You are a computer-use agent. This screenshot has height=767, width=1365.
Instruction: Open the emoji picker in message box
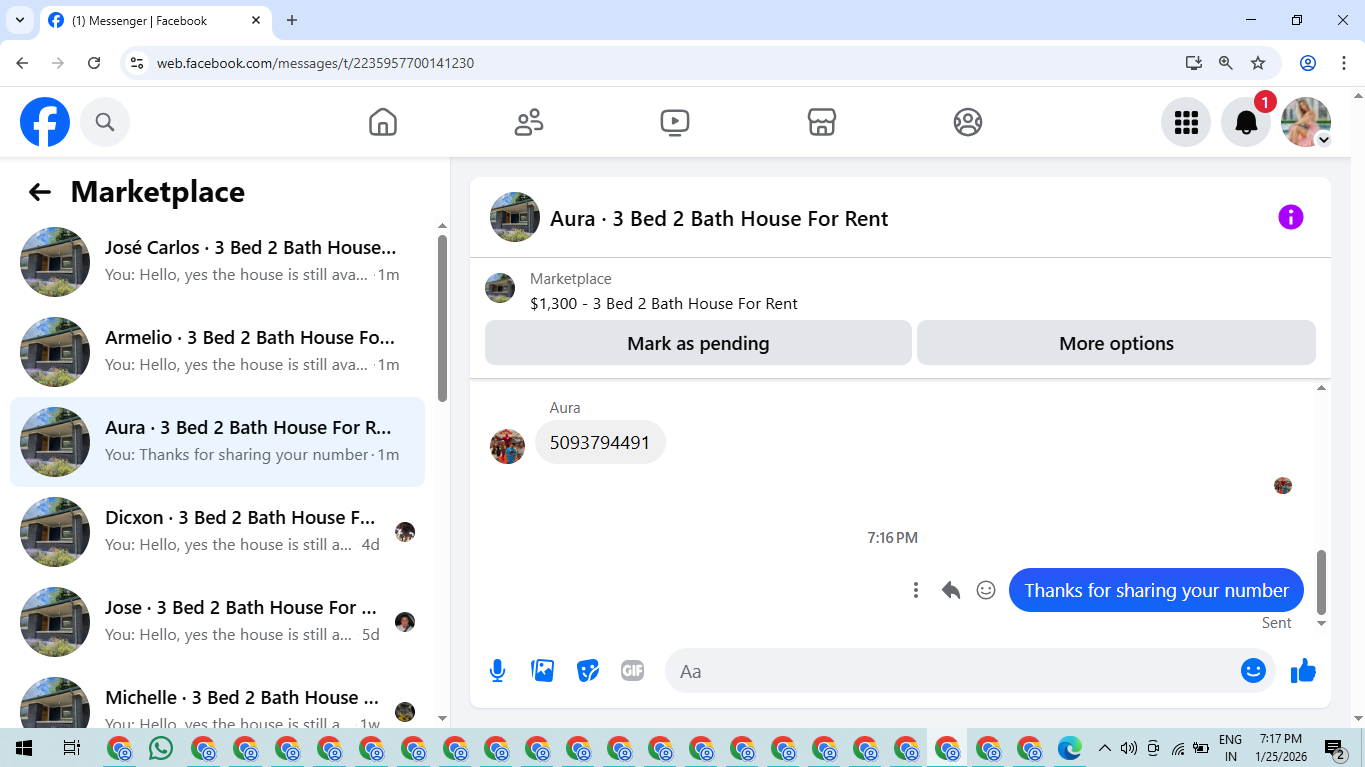(x=1253, y=671)
